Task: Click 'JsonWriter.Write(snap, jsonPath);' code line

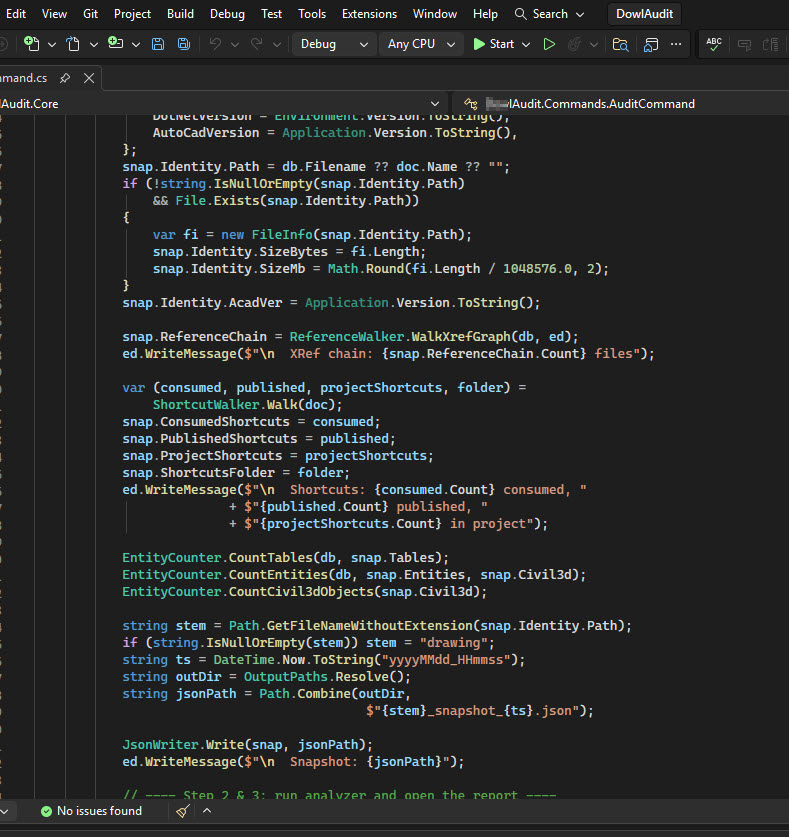Action: [248, 745]
